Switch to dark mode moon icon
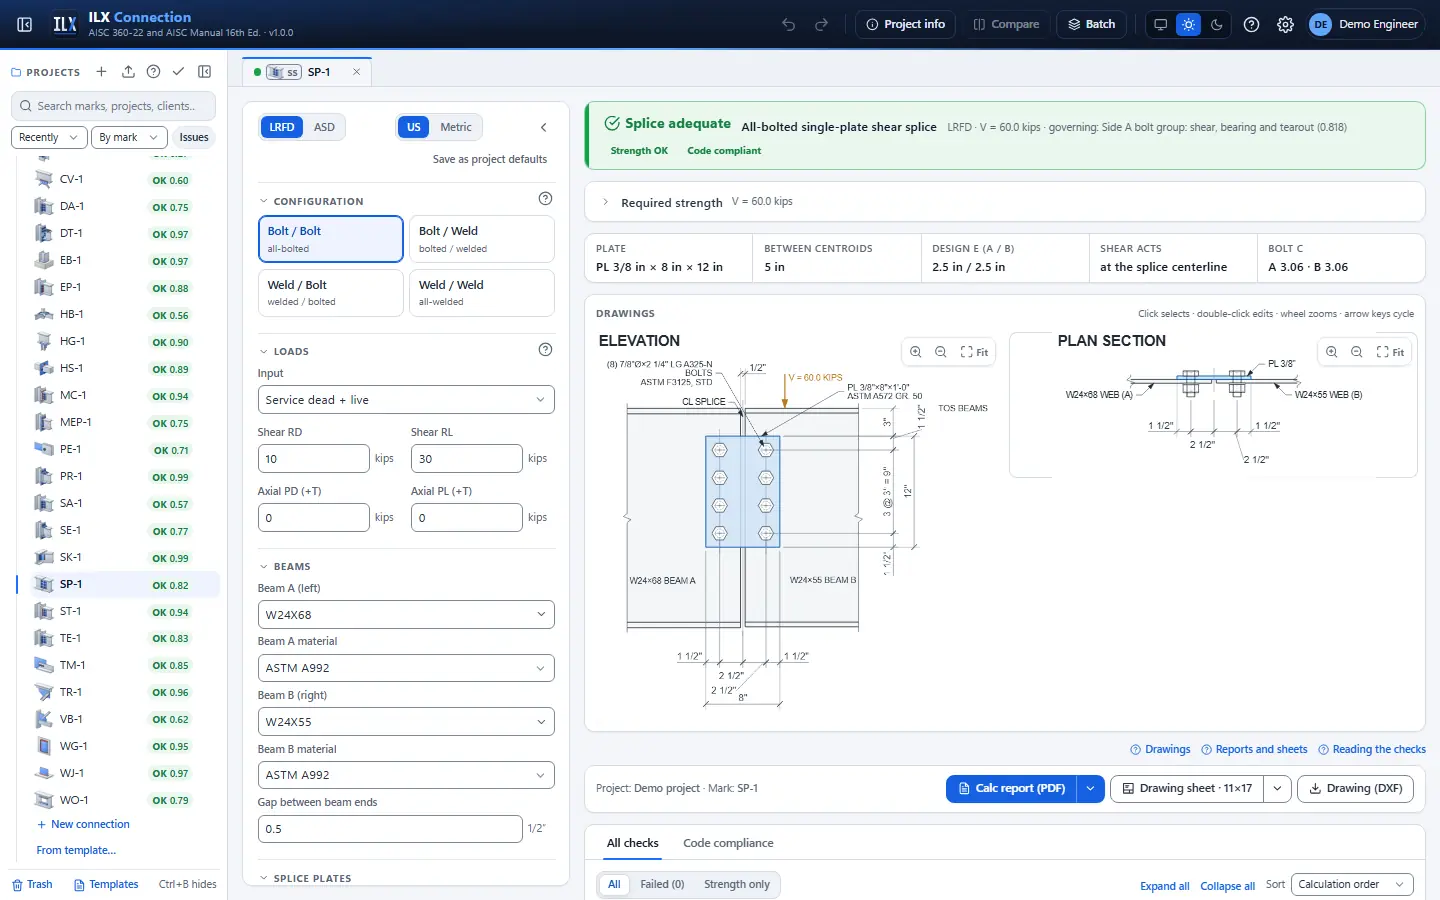The height and width of the screenshot is (900, 1440). [1216, 24]
